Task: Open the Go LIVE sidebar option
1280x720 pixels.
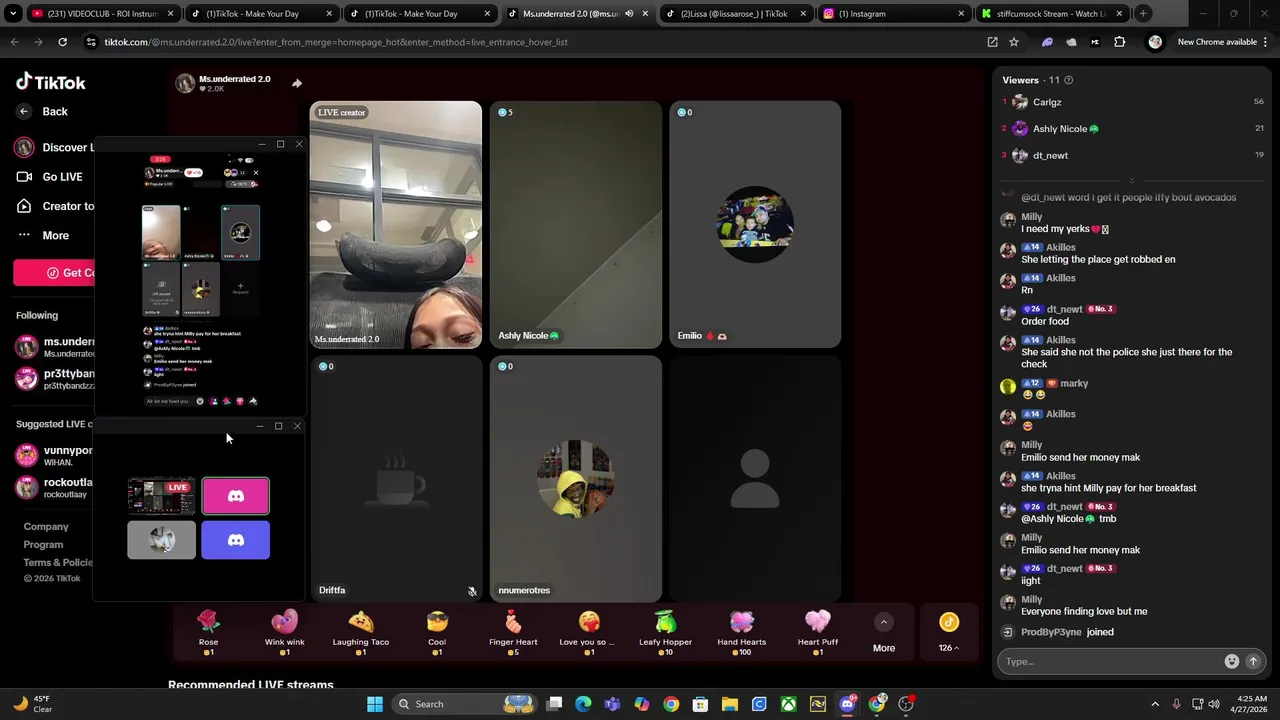Action: pyautogui.click(x=50, y=177)
